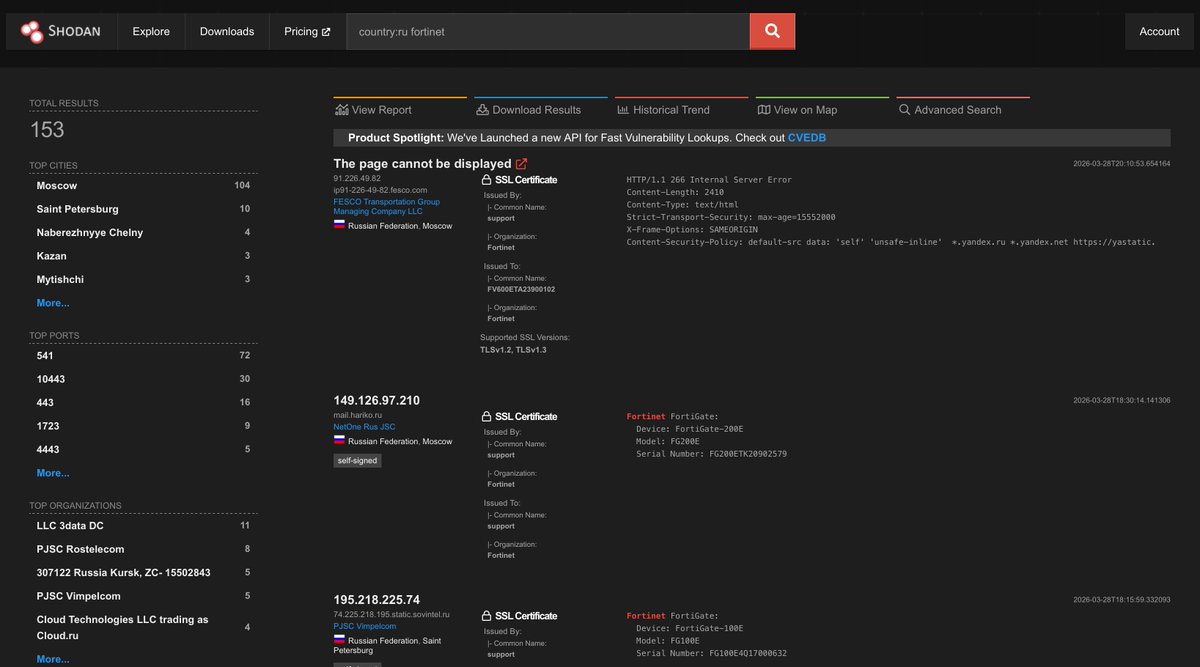The image size is (1200, 667).
Task: Open the NetOne Rus JSC organization link
Action: click(364, 427)
